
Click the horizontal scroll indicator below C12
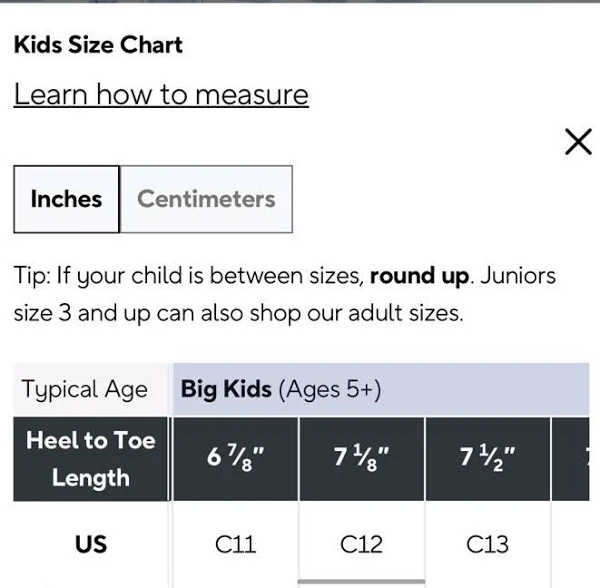(x=361, y=581)
